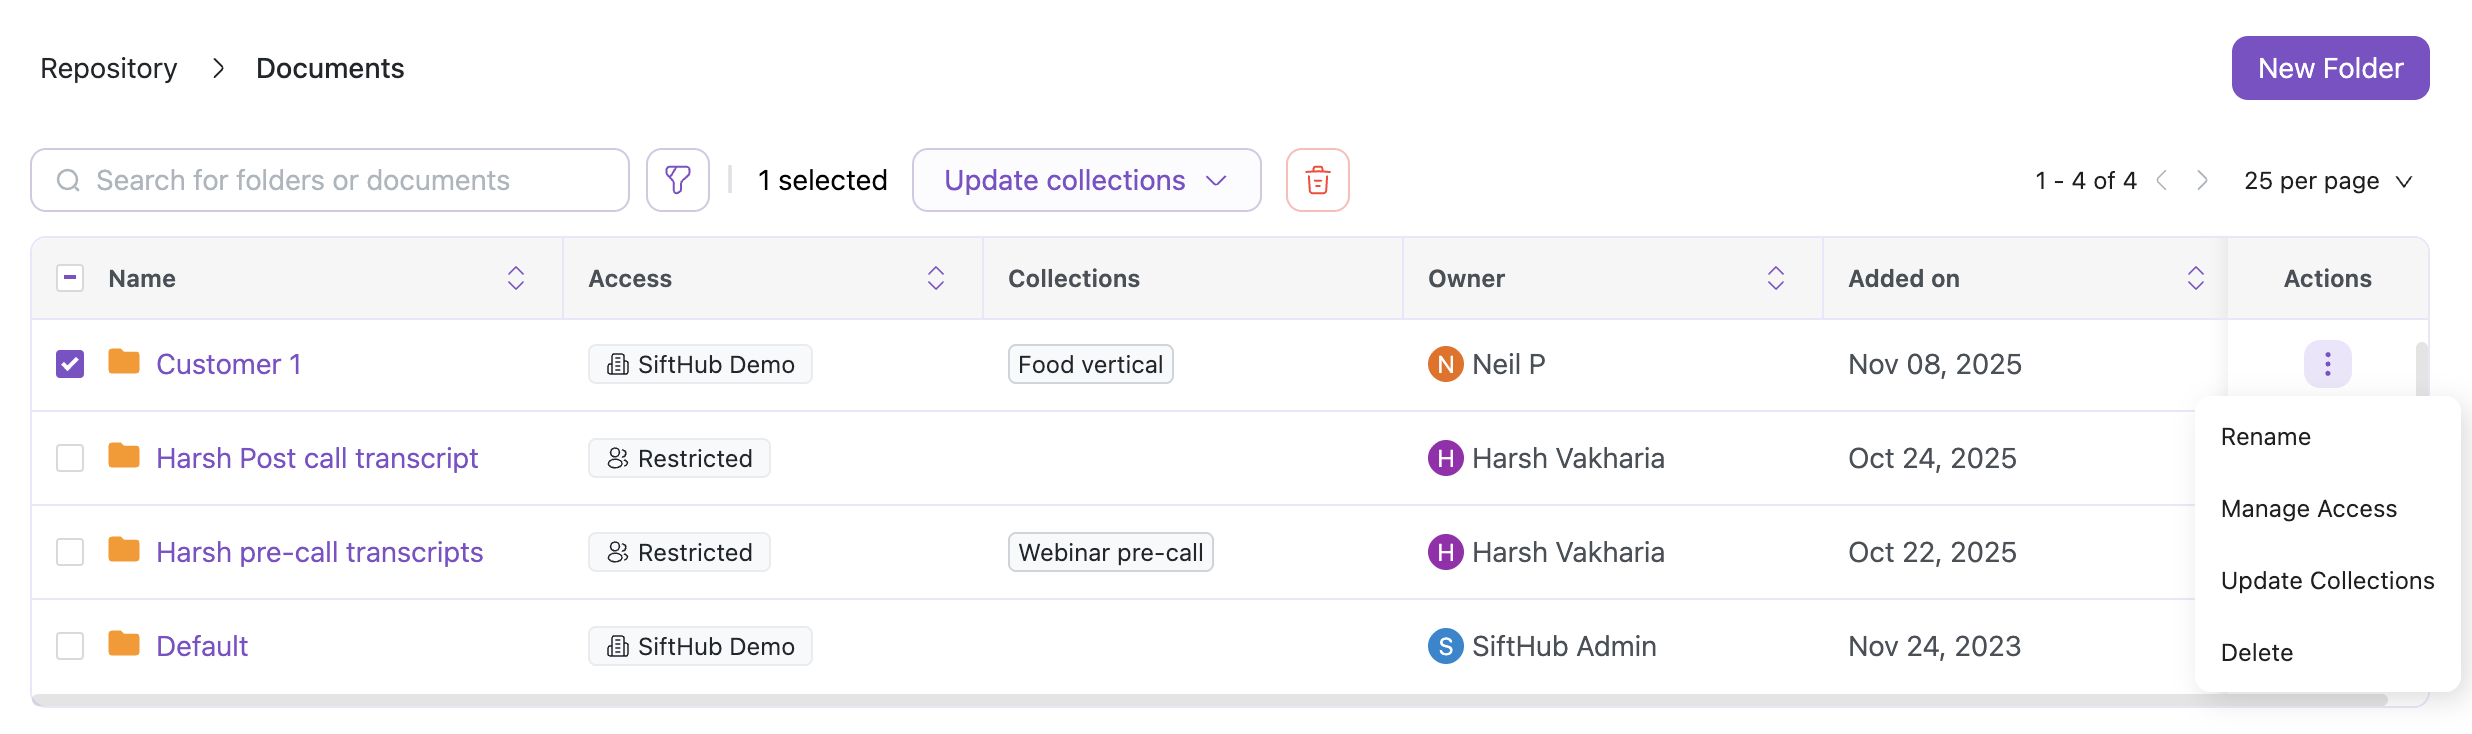Go to next page arrow

click(x=2202, y=180)
